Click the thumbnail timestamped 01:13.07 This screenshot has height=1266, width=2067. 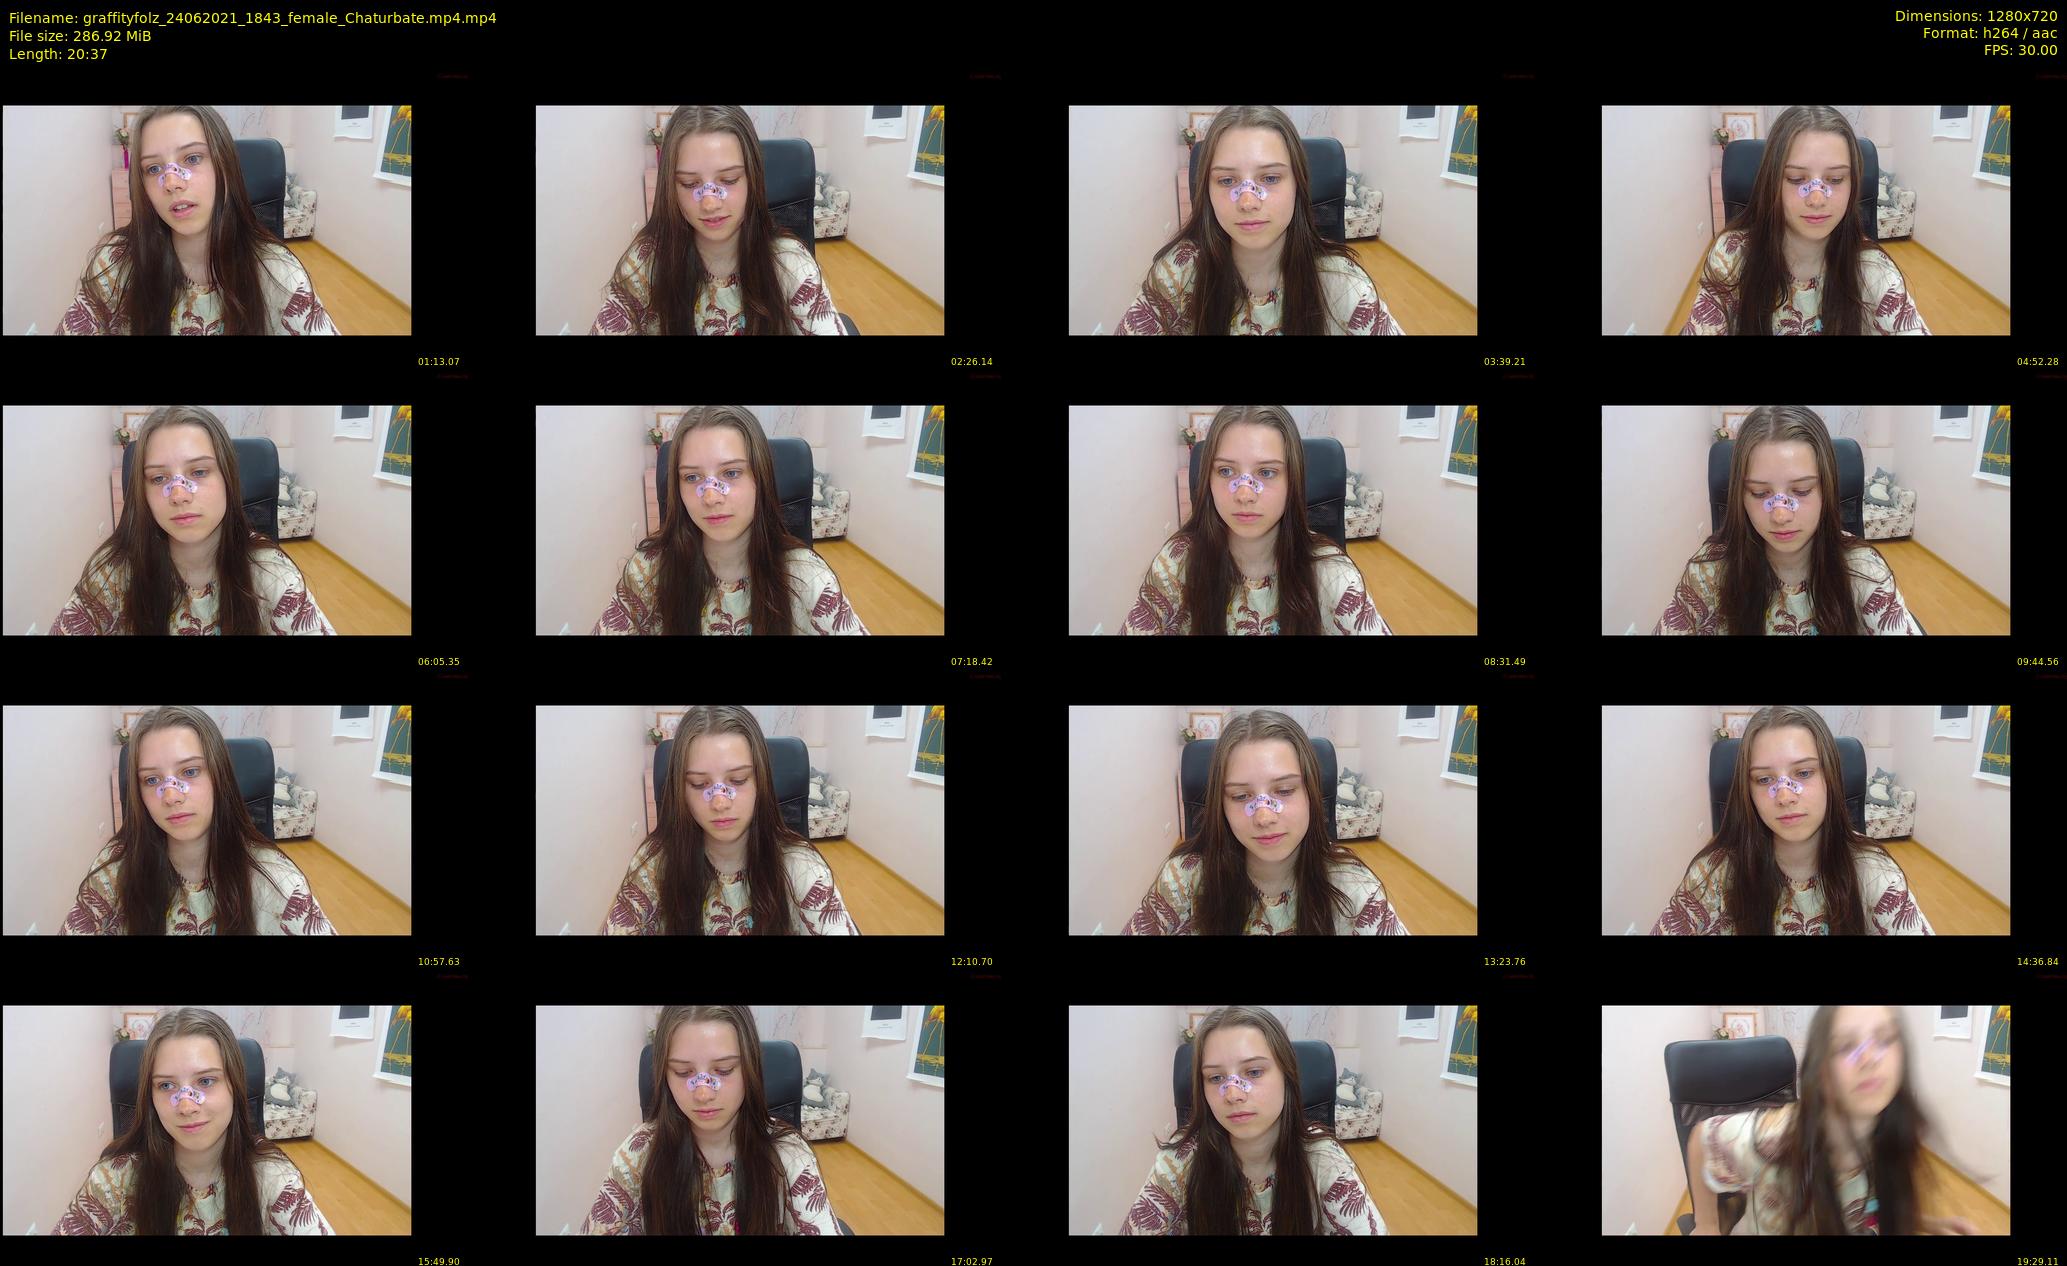tap(207, 220)
